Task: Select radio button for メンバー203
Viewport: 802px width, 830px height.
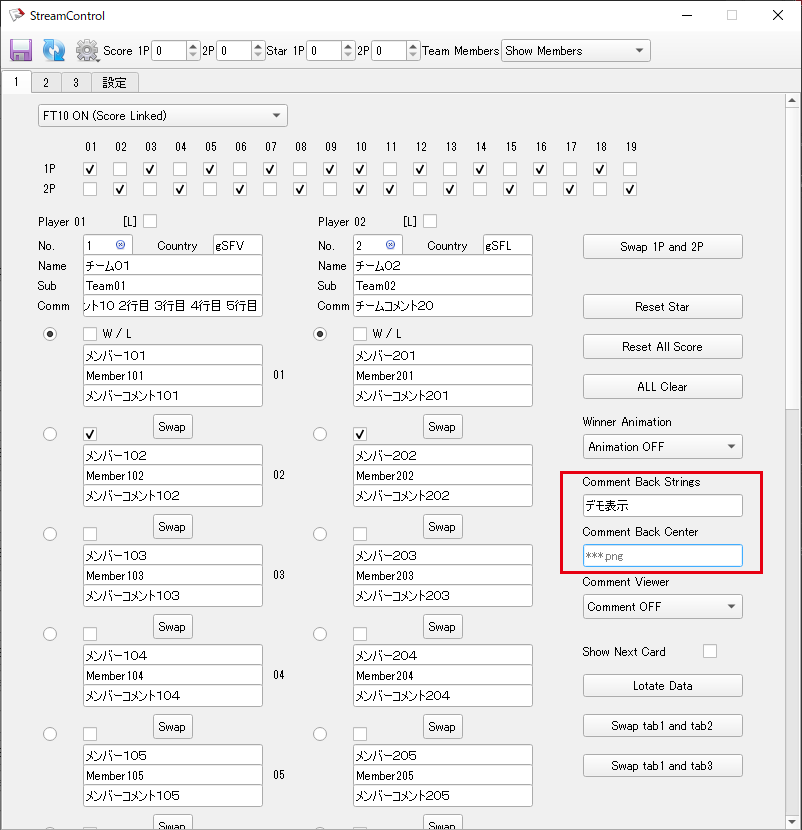Action: click(x=320, y=534)
